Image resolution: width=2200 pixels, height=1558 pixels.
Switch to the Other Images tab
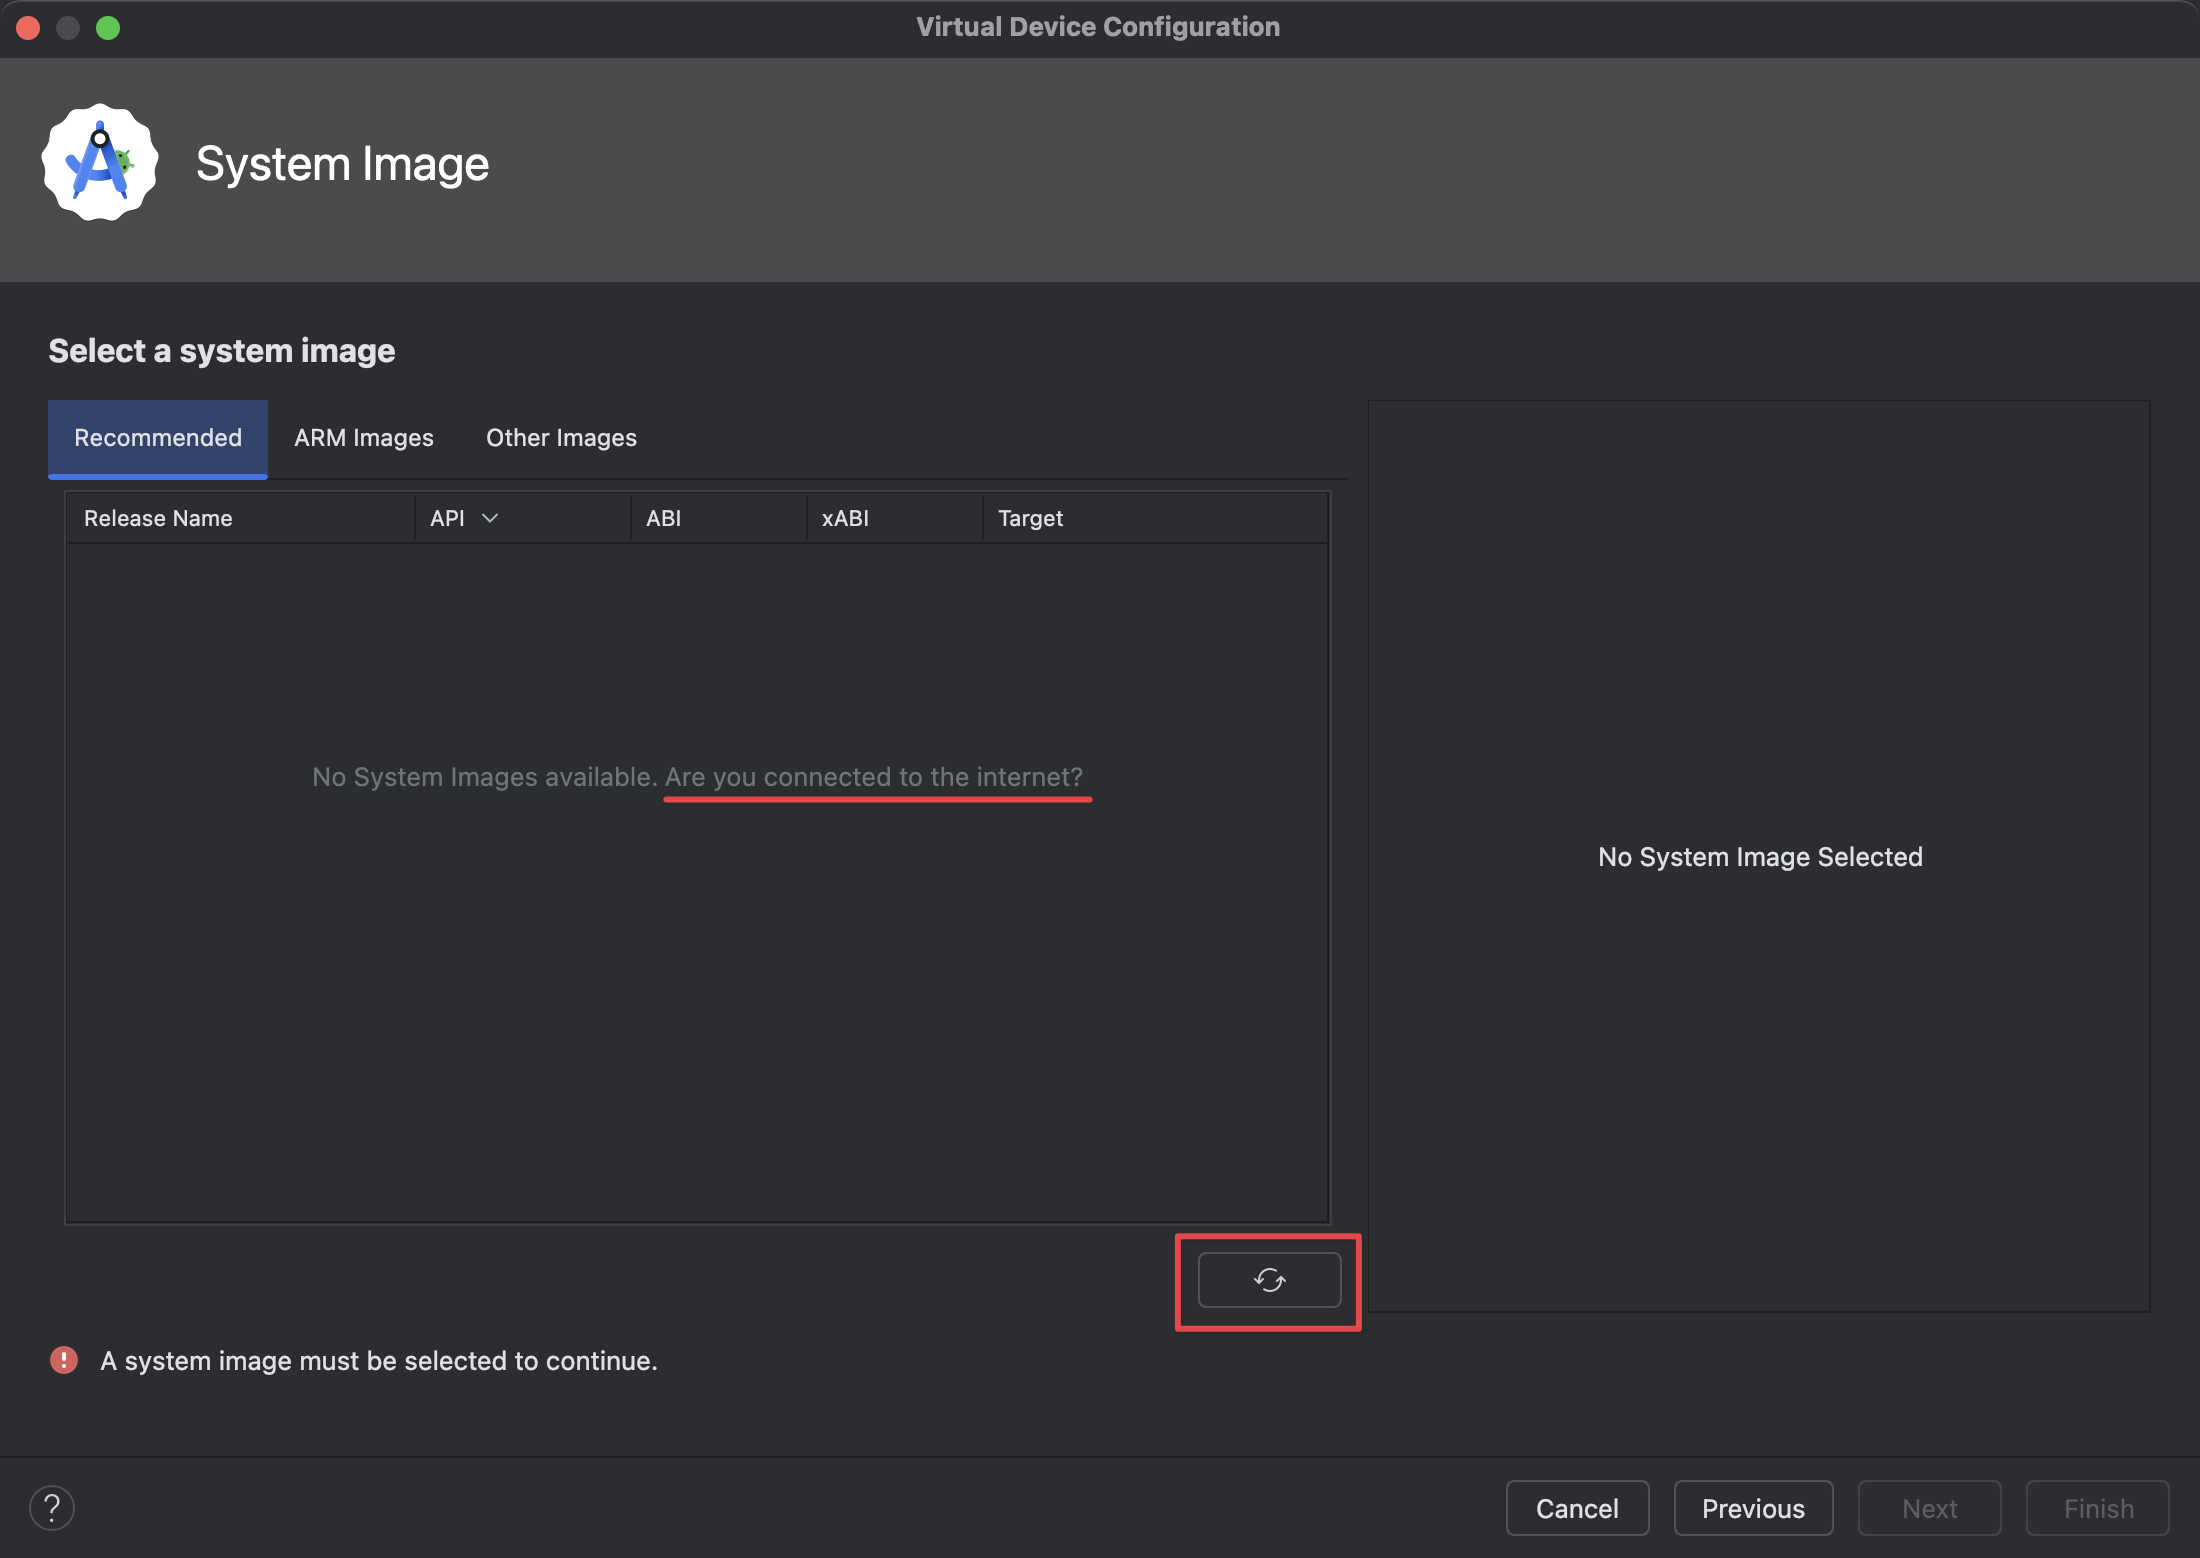click(561, 438)
